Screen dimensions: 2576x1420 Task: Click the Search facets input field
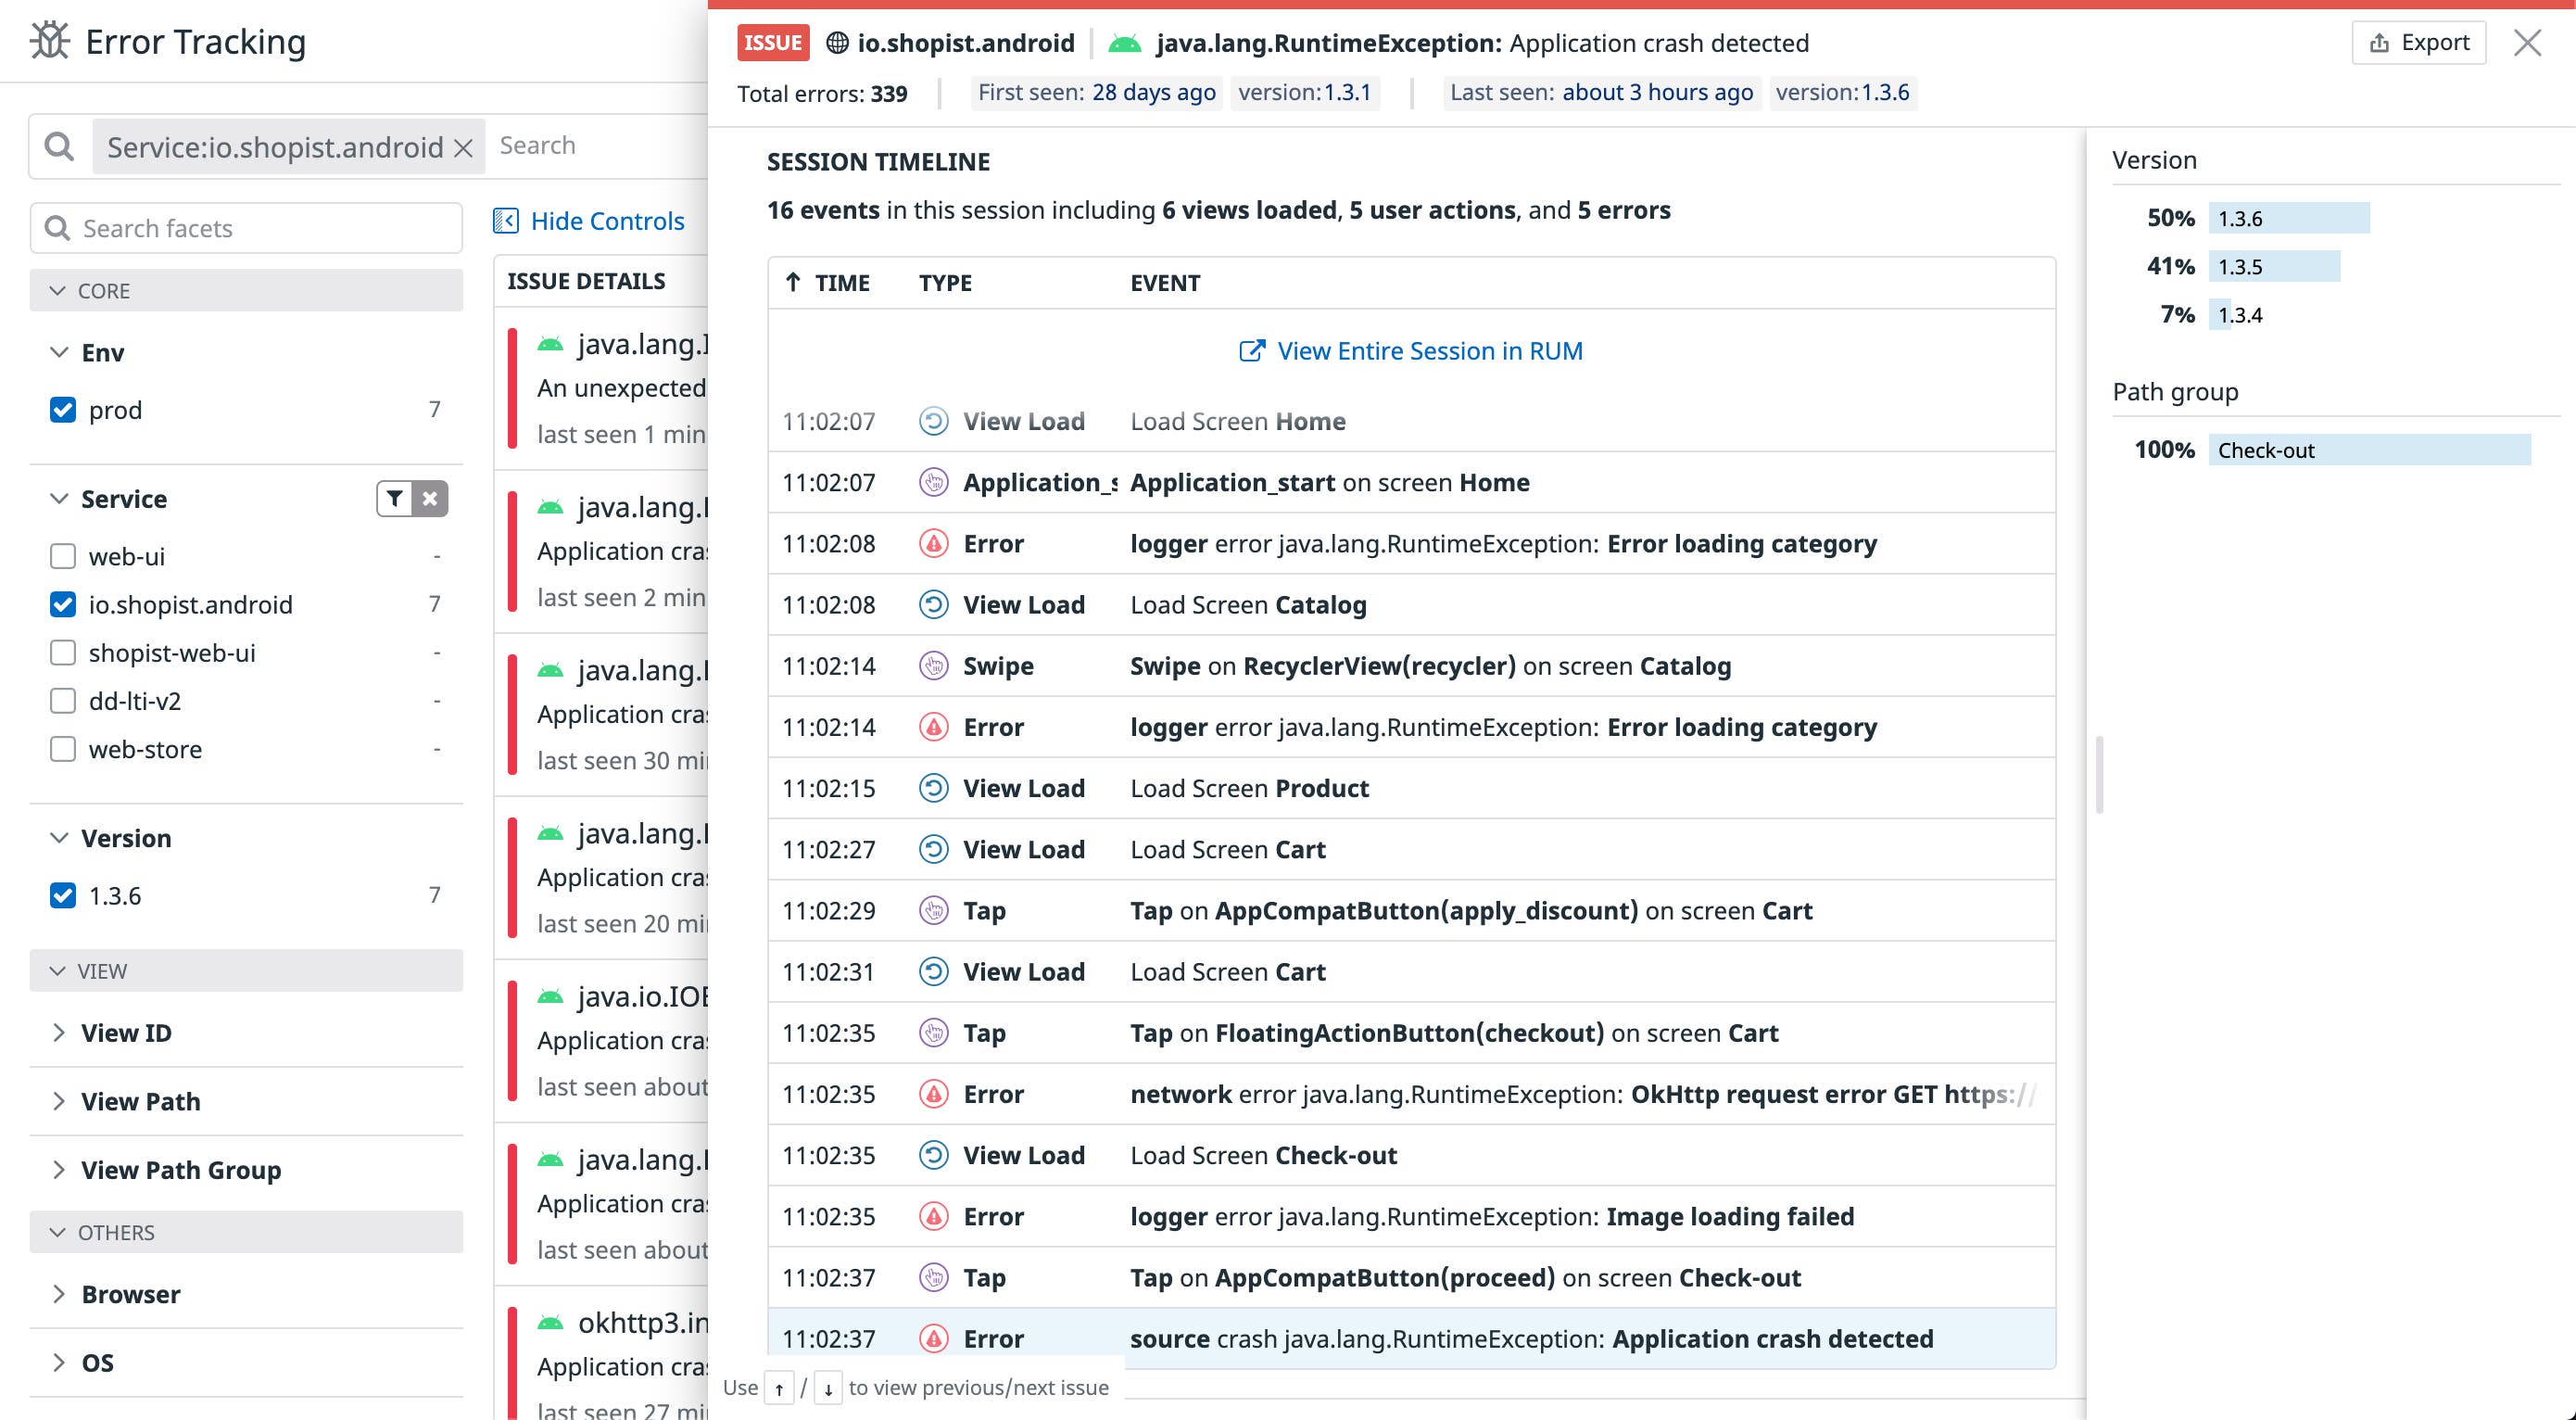(x=245, y=228)
